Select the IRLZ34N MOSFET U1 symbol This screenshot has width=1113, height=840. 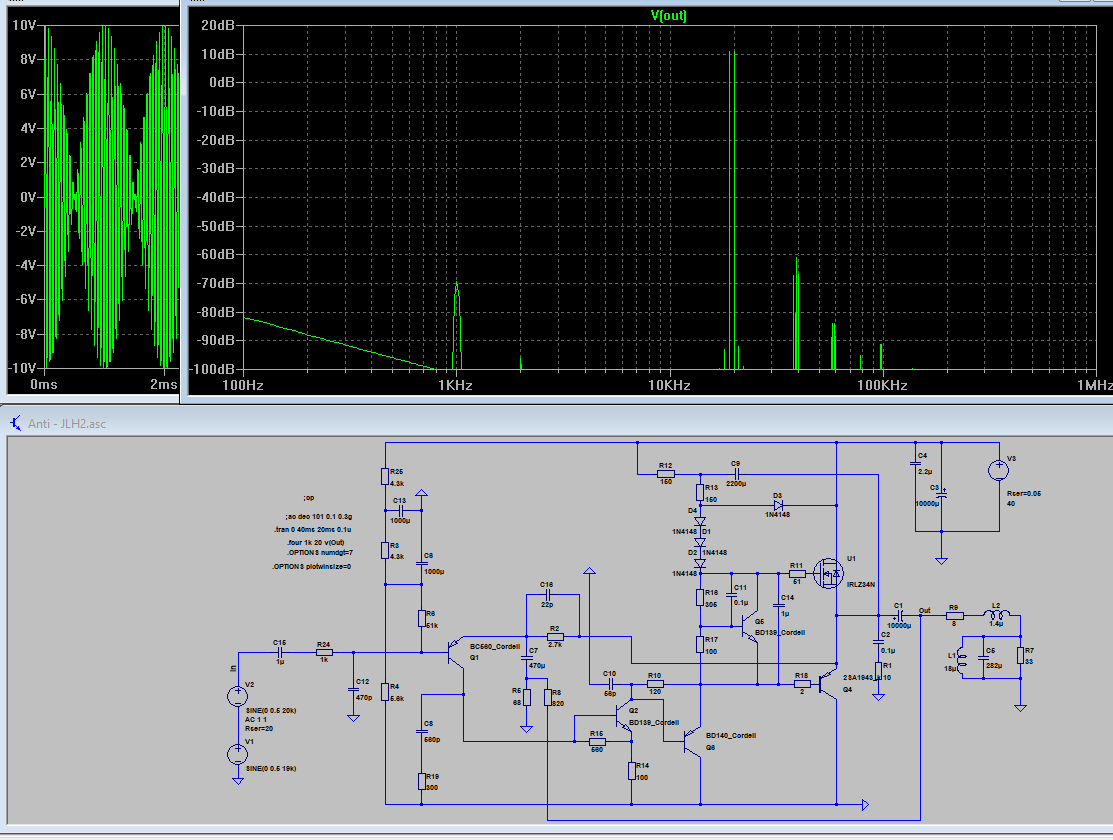[829, 573]
